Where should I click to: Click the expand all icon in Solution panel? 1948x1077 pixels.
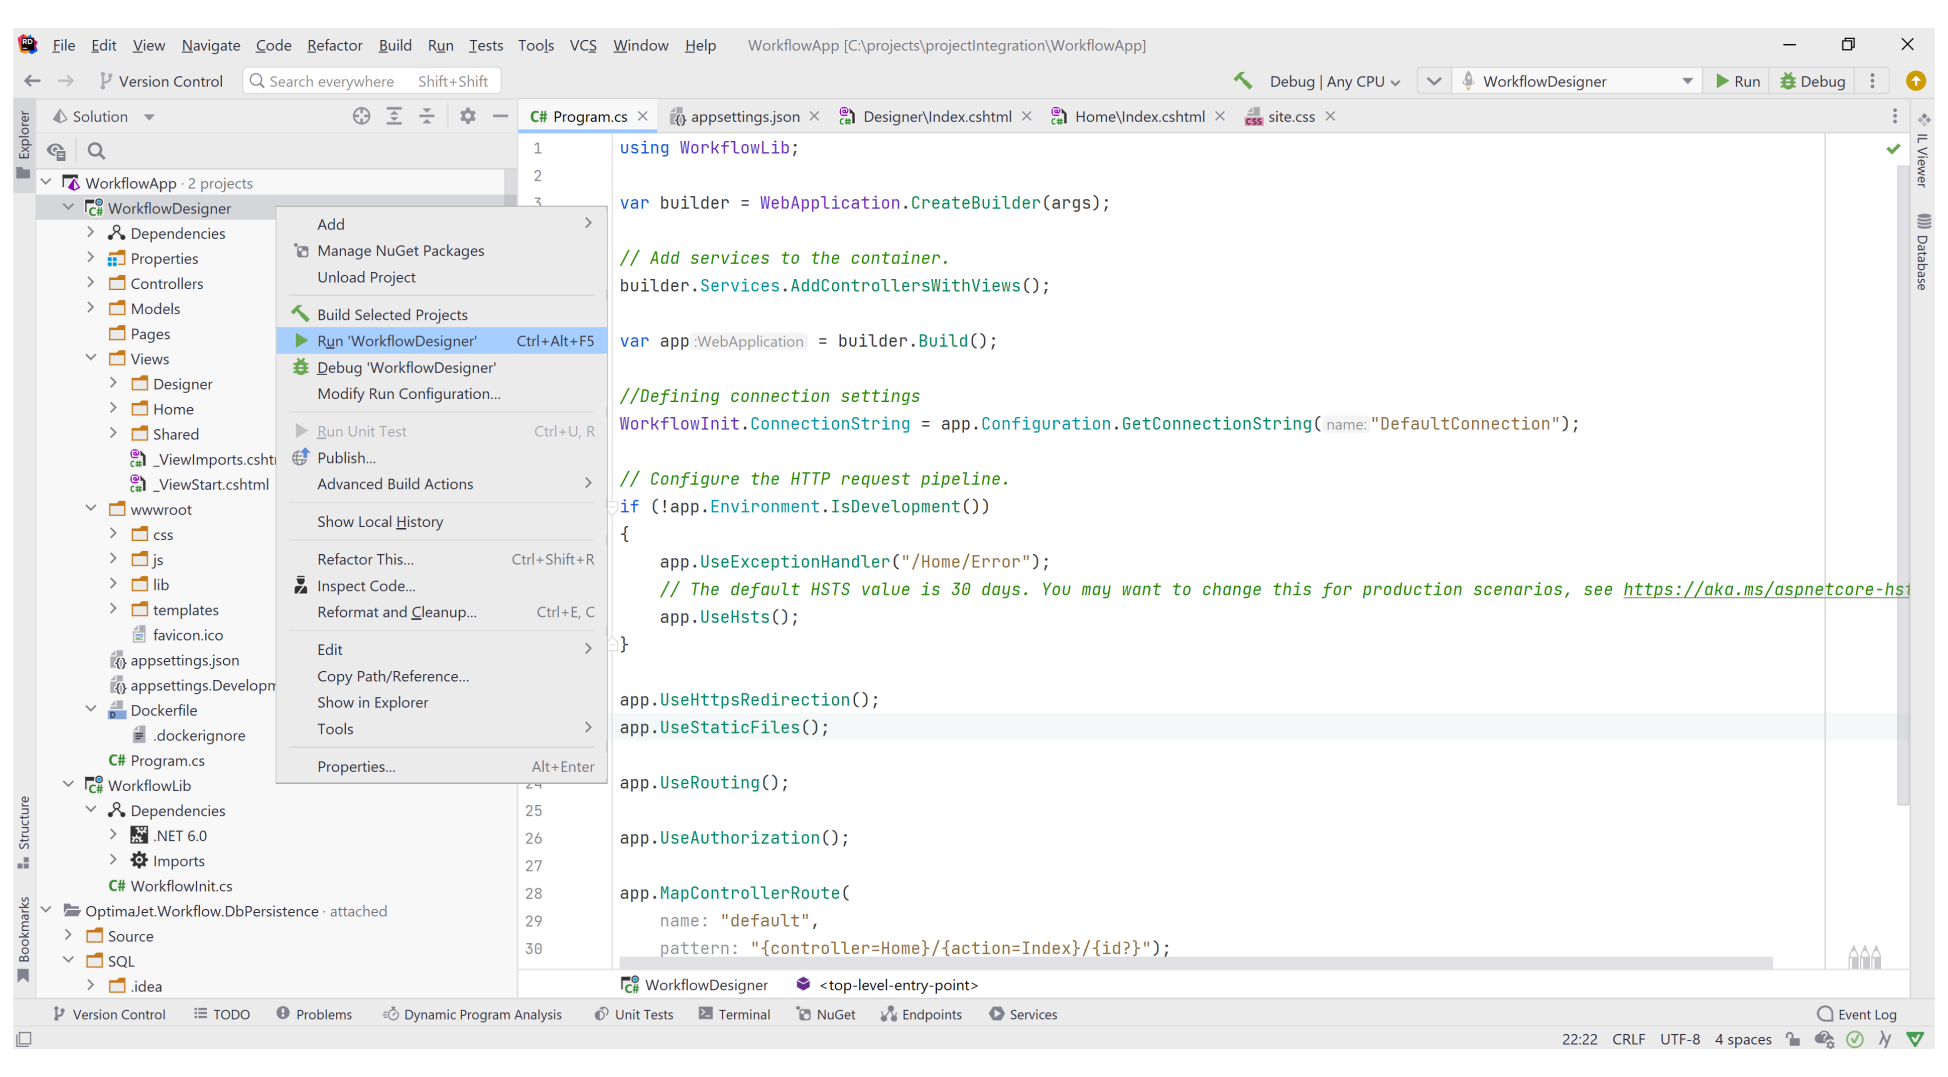tap(394, 116)
